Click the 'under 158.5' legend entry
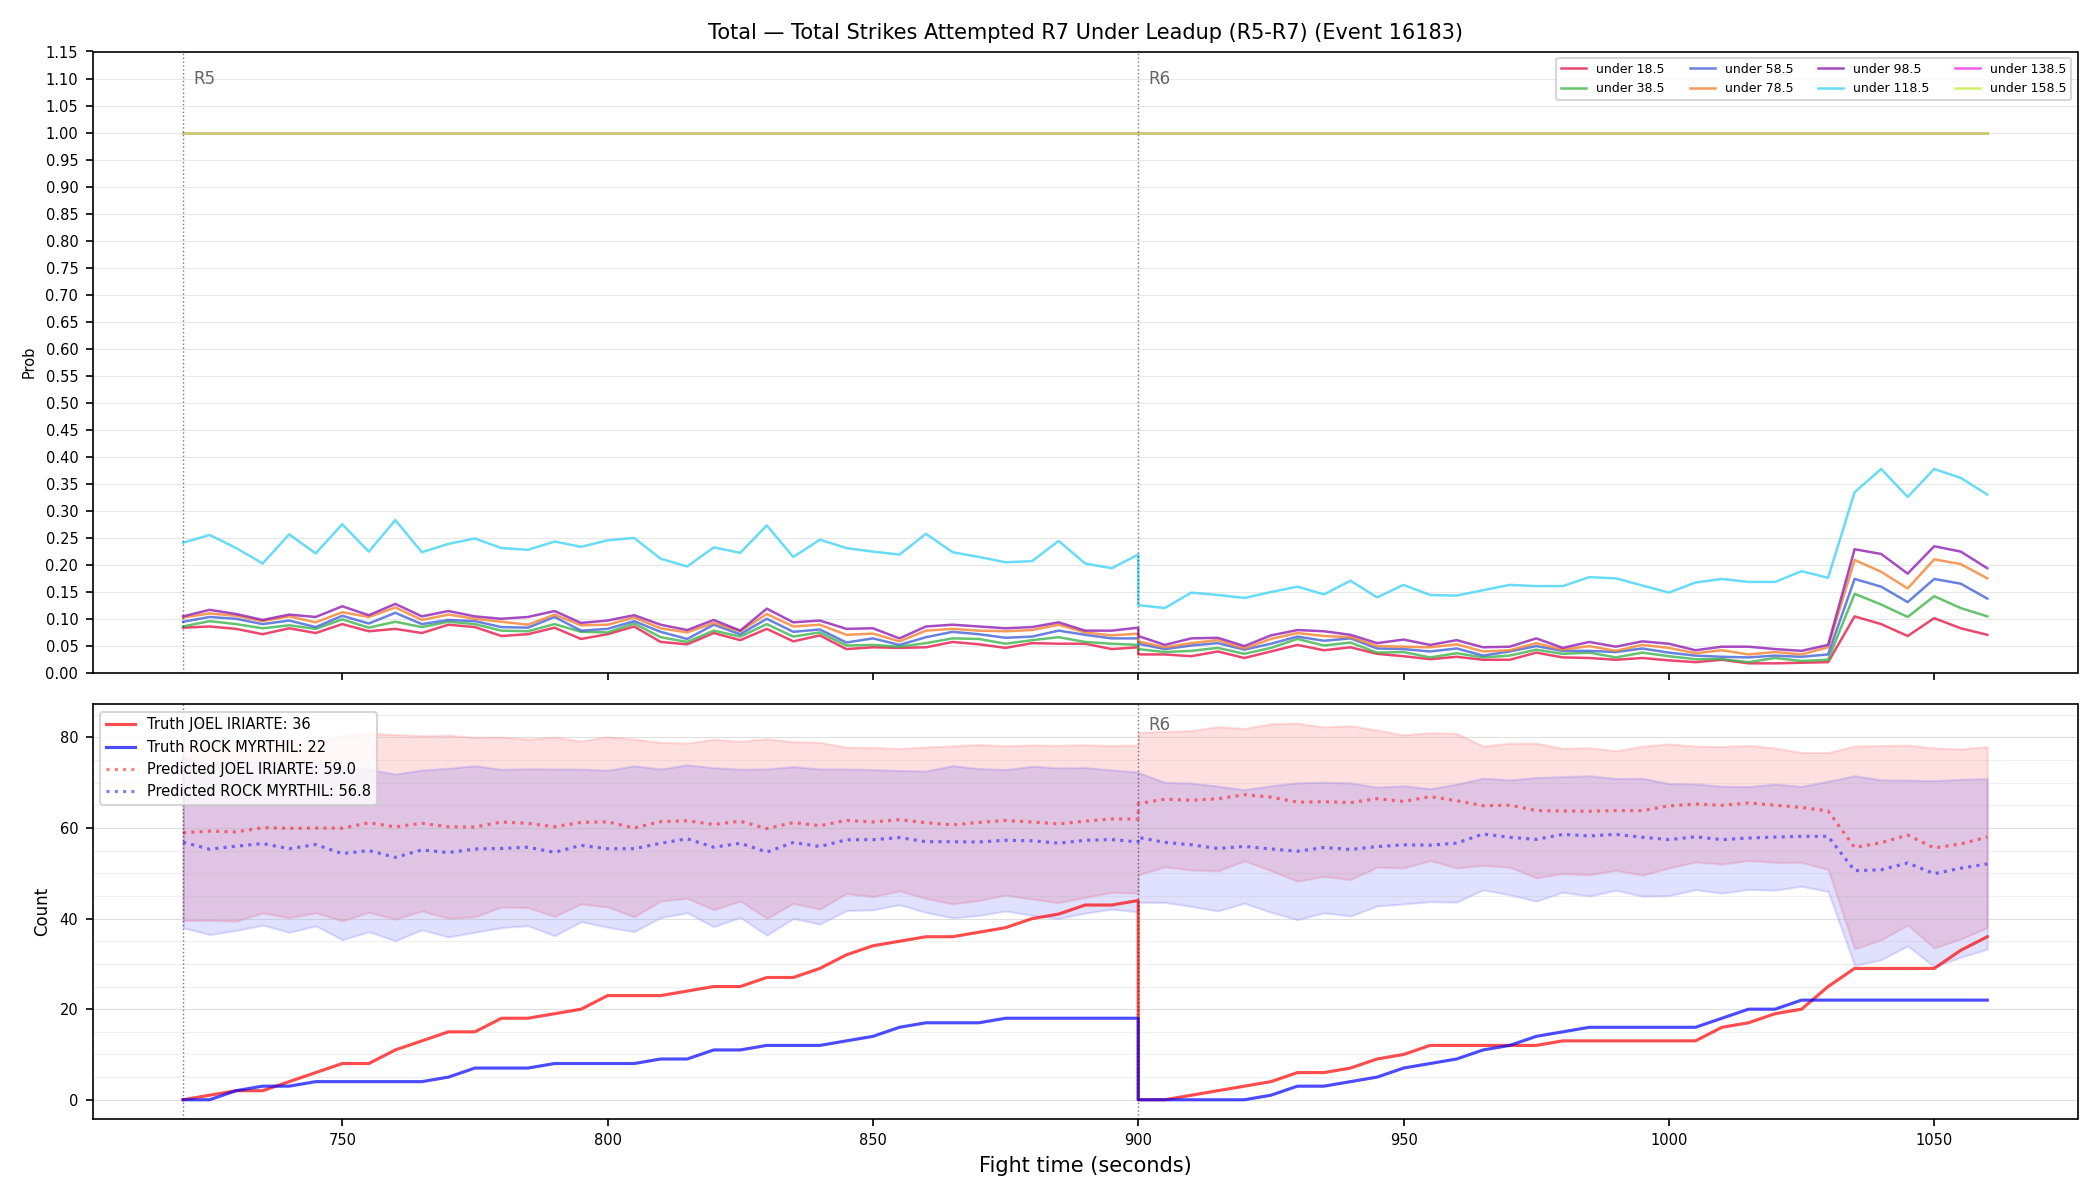 pos(2010,88)
